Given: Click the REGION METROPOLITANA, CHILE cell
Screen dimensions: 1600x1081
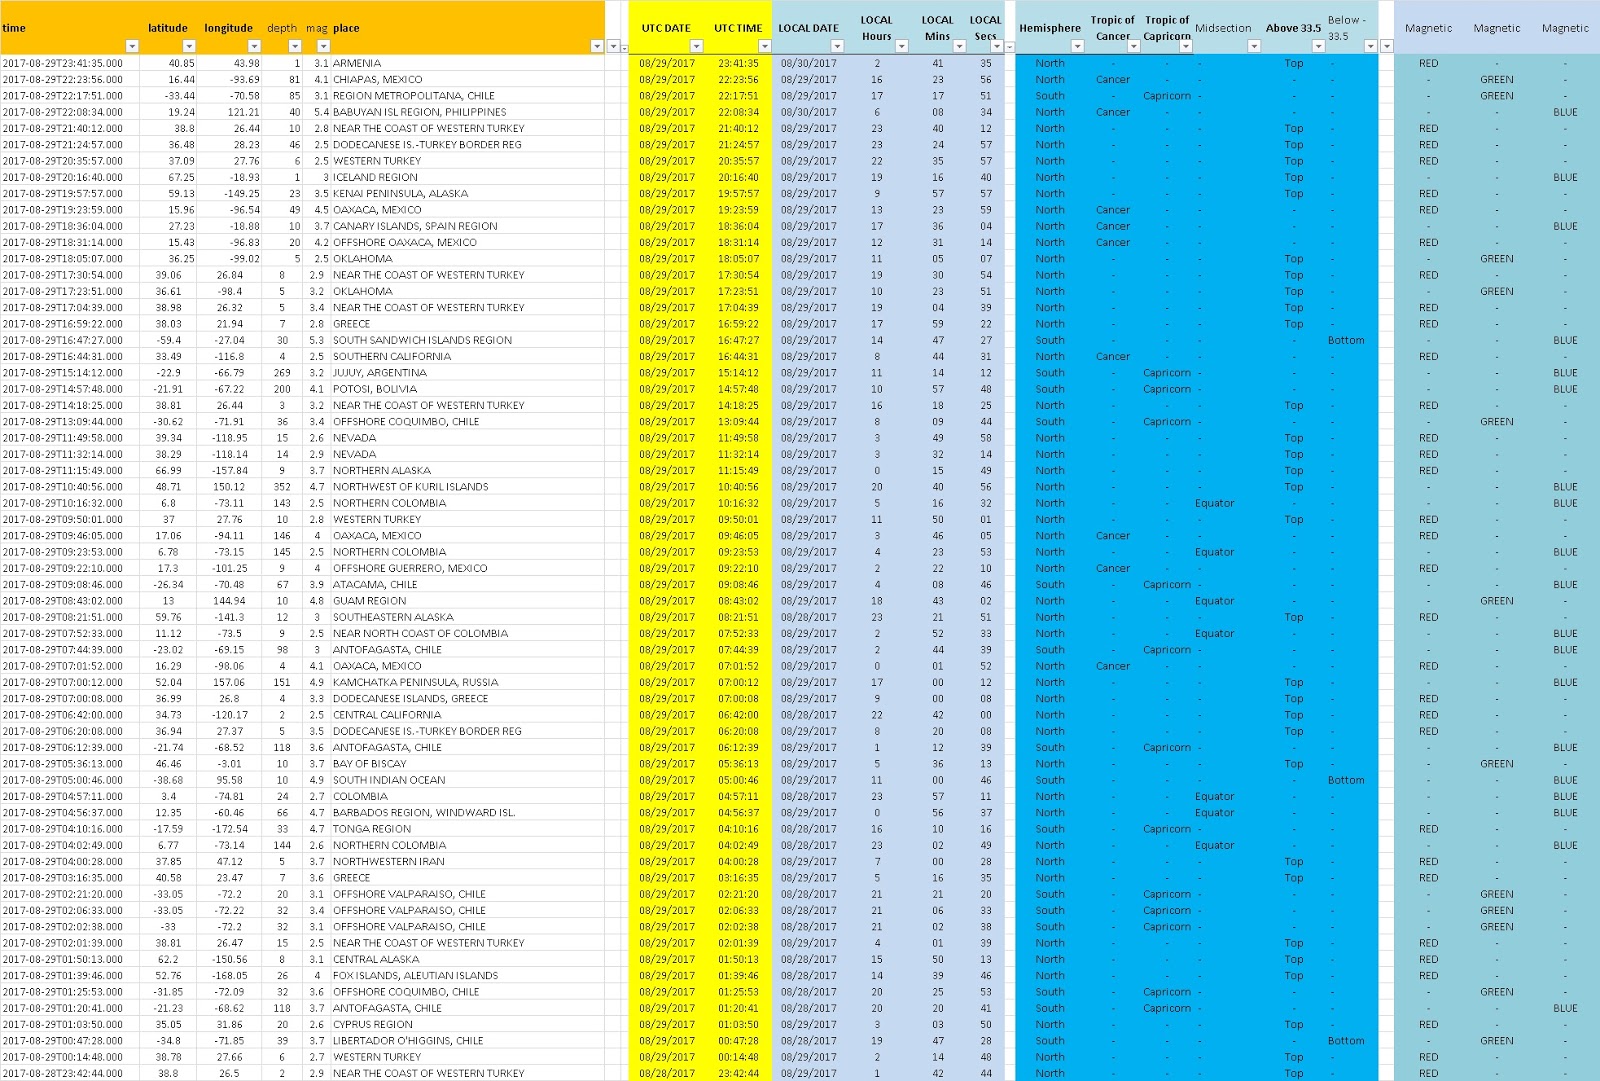Looking at the screenshot, I should [467, 96].
